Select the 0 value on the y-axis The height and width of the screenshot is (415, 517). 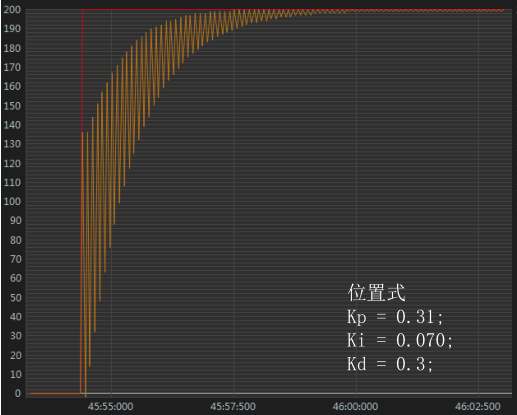18,394
